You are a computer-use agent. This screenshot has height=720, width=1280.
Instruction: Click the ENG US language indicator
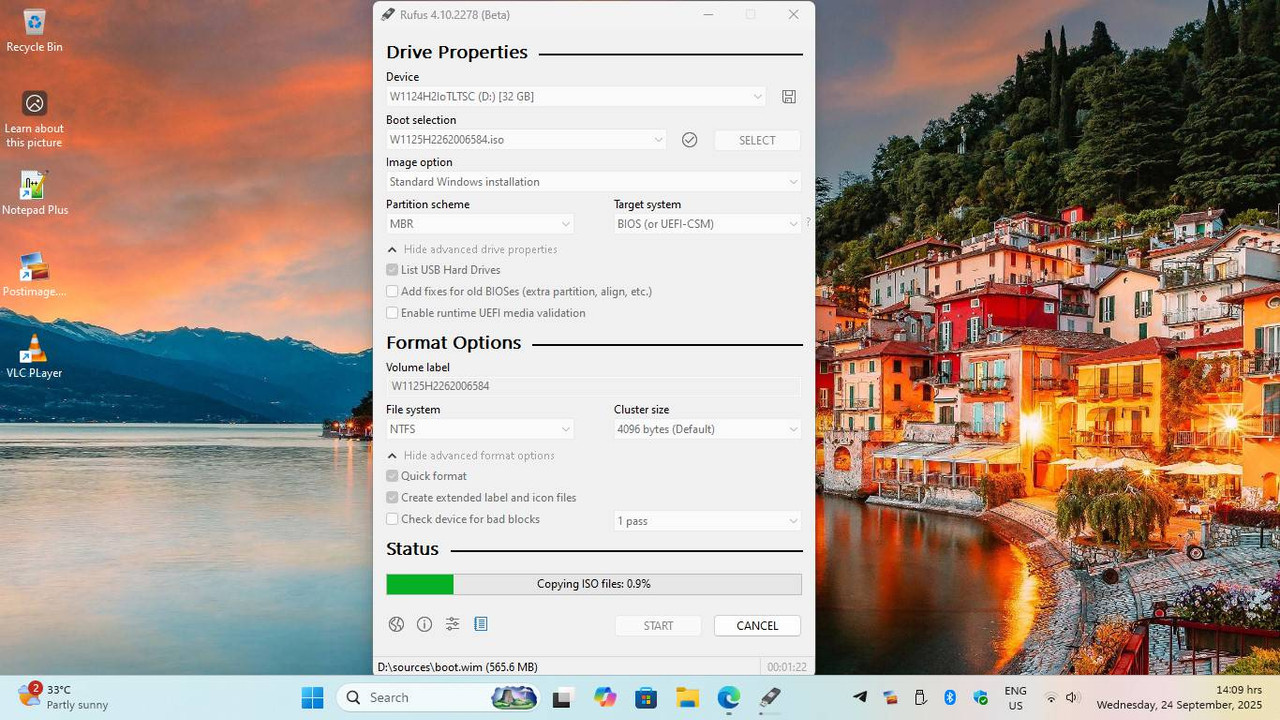pyautogui.click(x=1015, y=698)
